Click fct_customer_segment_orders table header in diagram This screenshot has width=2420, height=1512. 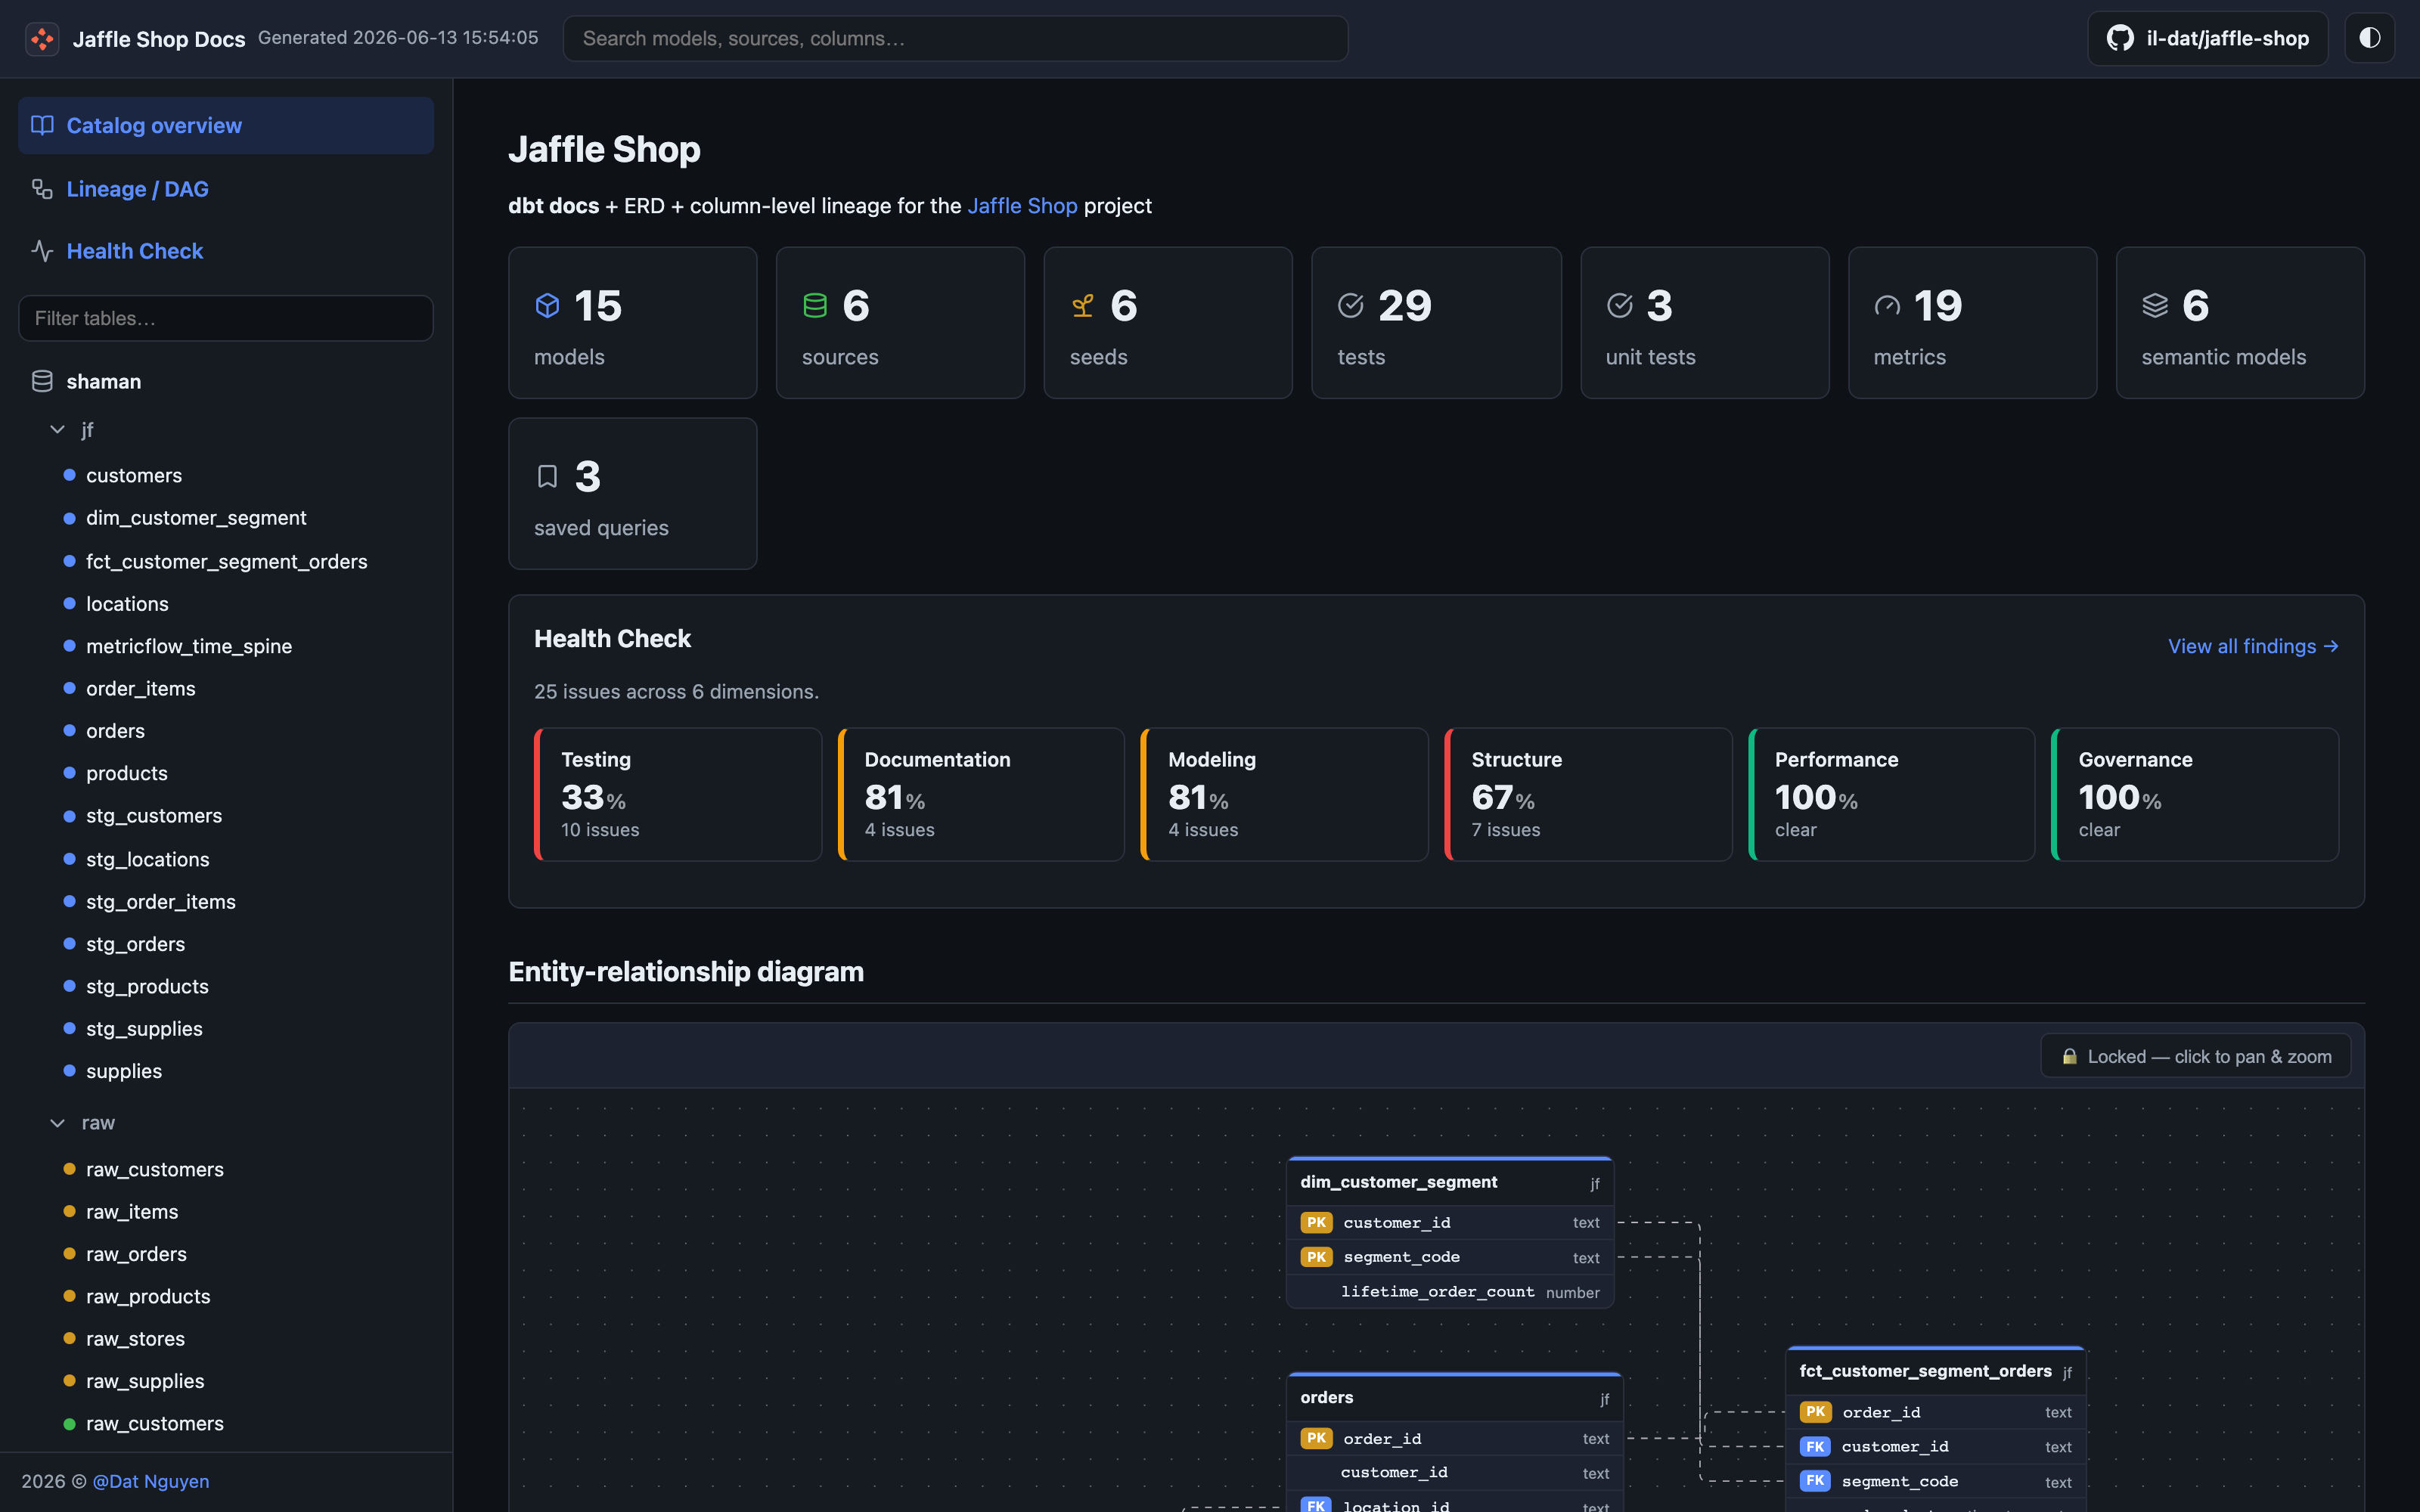1935,1371
